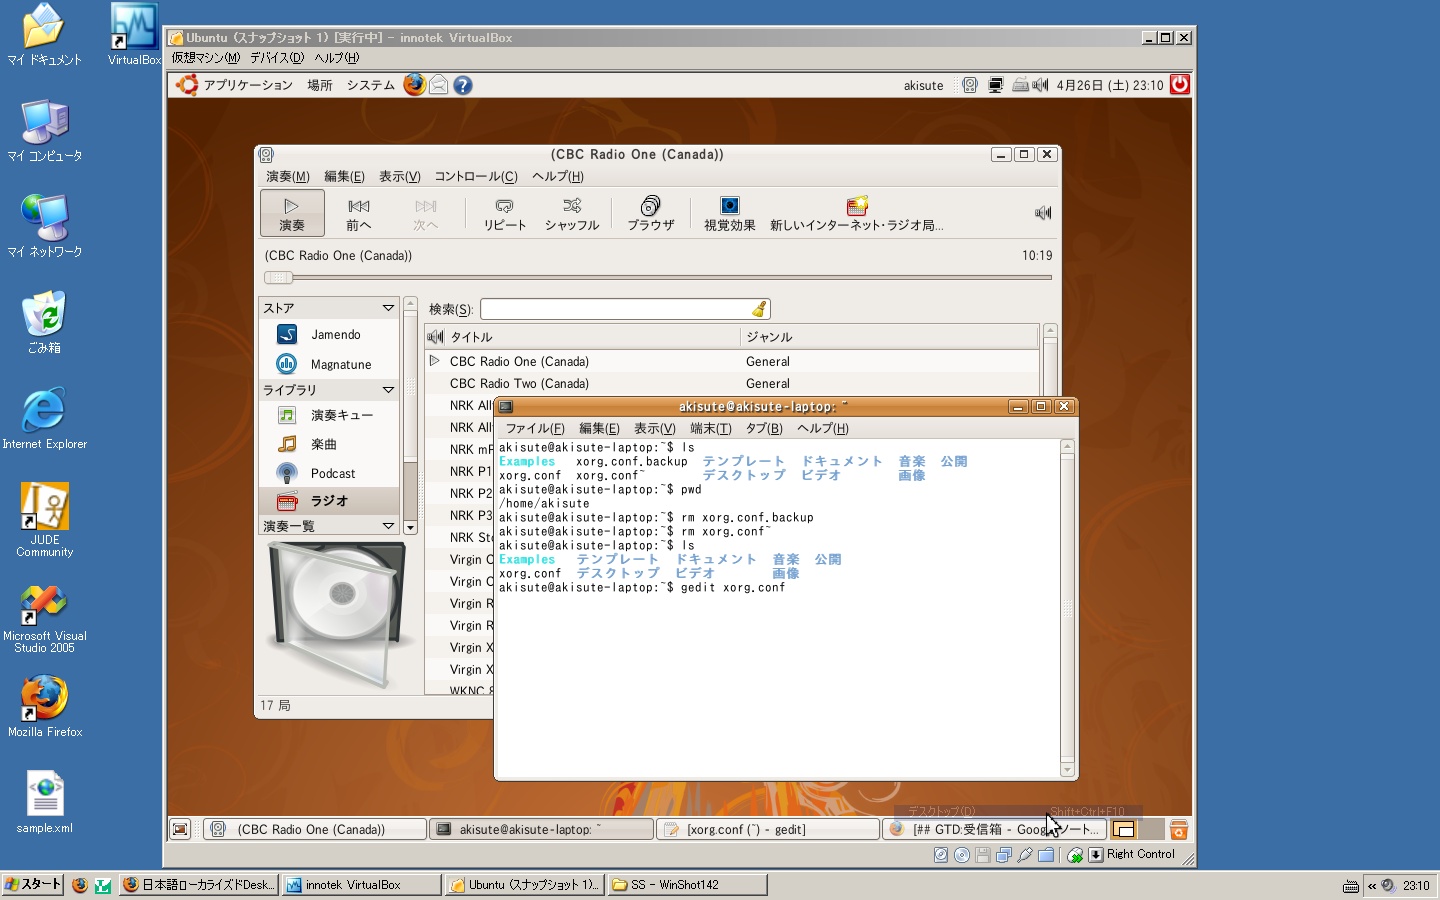Image resolution: width=1440 pixels, height=900 pixels.
Task: Click the Rhythmbox volume speaker icon
Action: 1043,213
